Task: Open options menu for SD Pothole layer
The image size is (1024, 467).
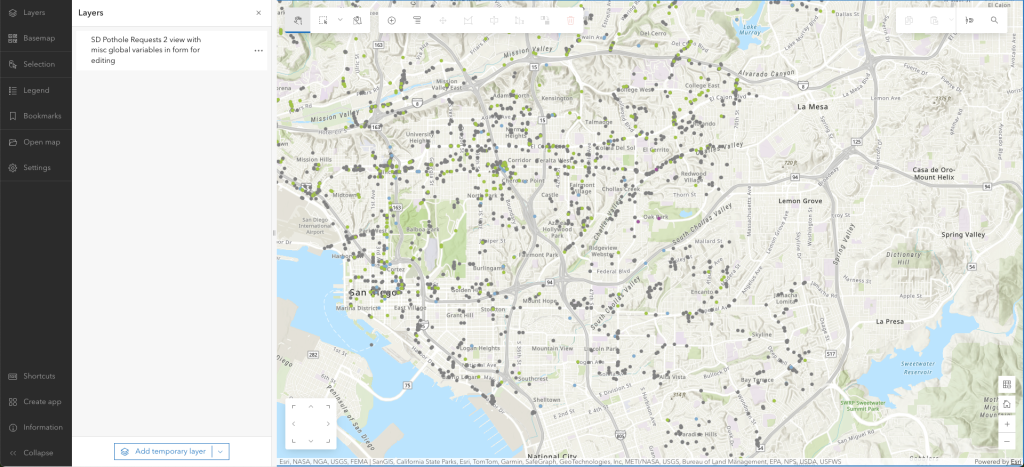Action: pyautogui.click(x=258, y=50)
